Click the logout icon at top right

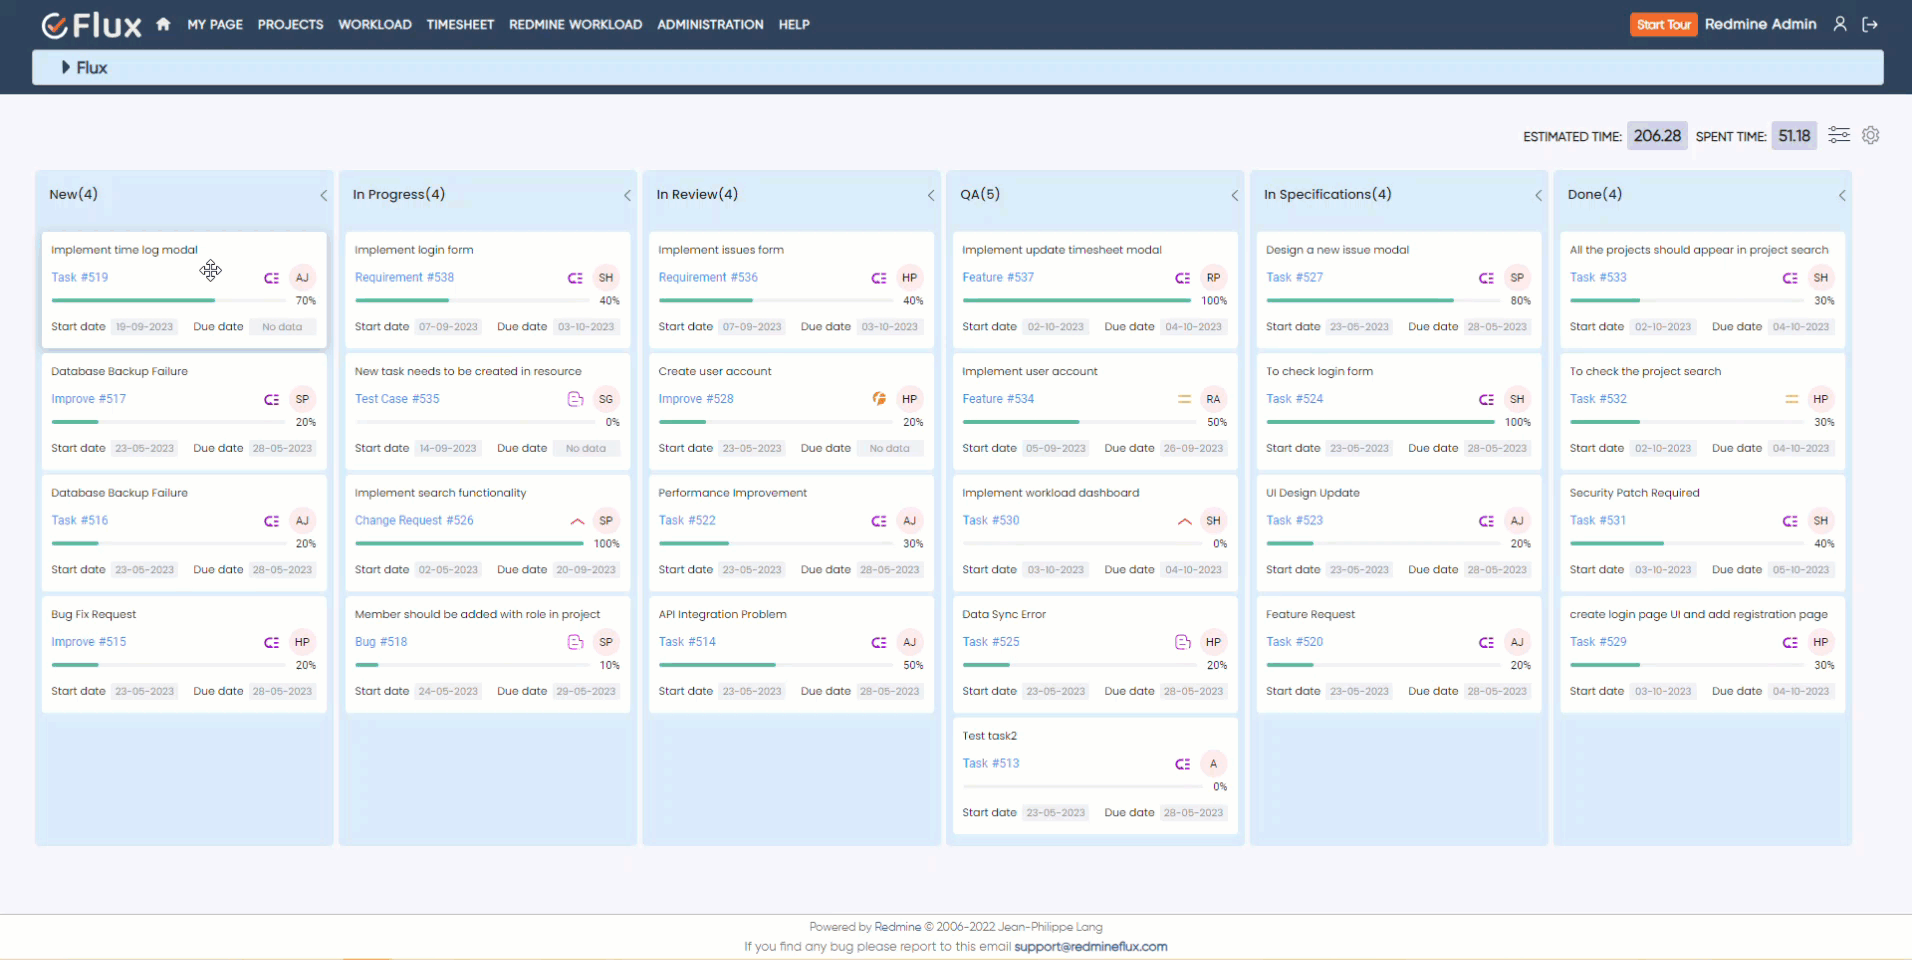pos(1872,23)
